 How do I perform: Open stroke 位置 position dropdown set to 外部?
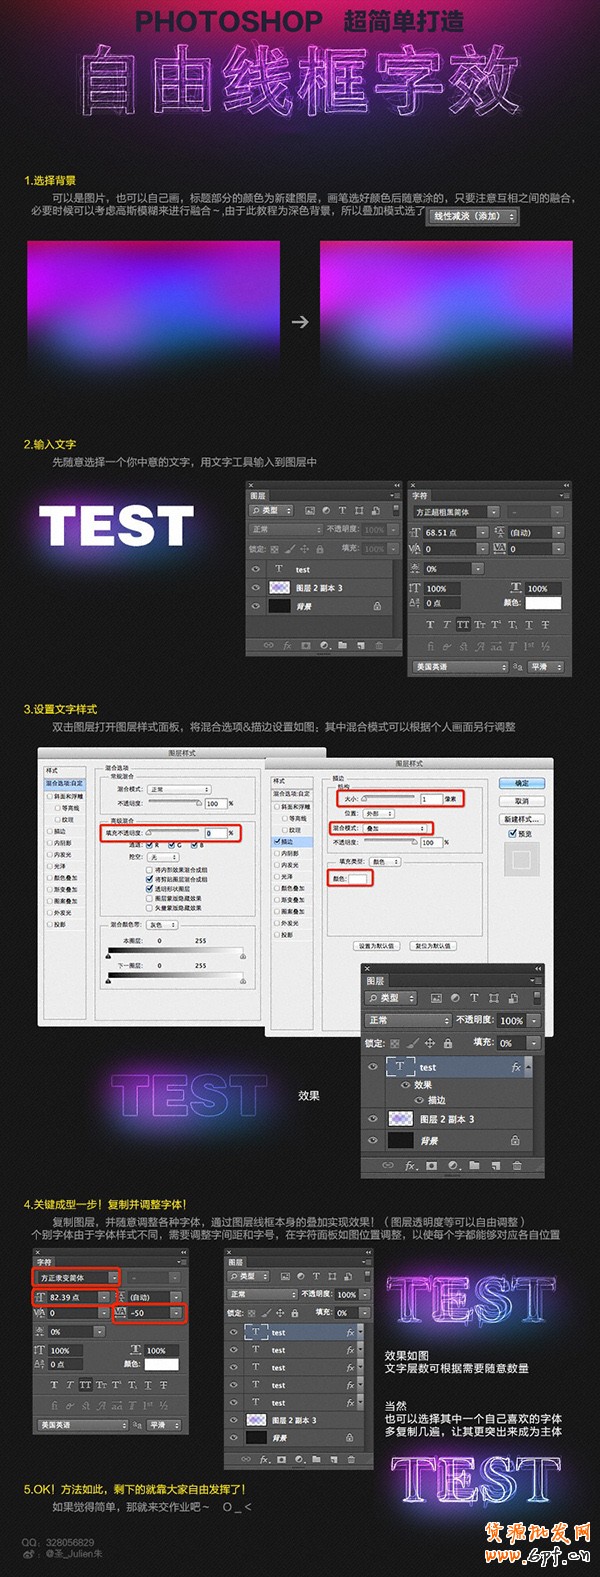pyautogui.click(x=378, y=813)
